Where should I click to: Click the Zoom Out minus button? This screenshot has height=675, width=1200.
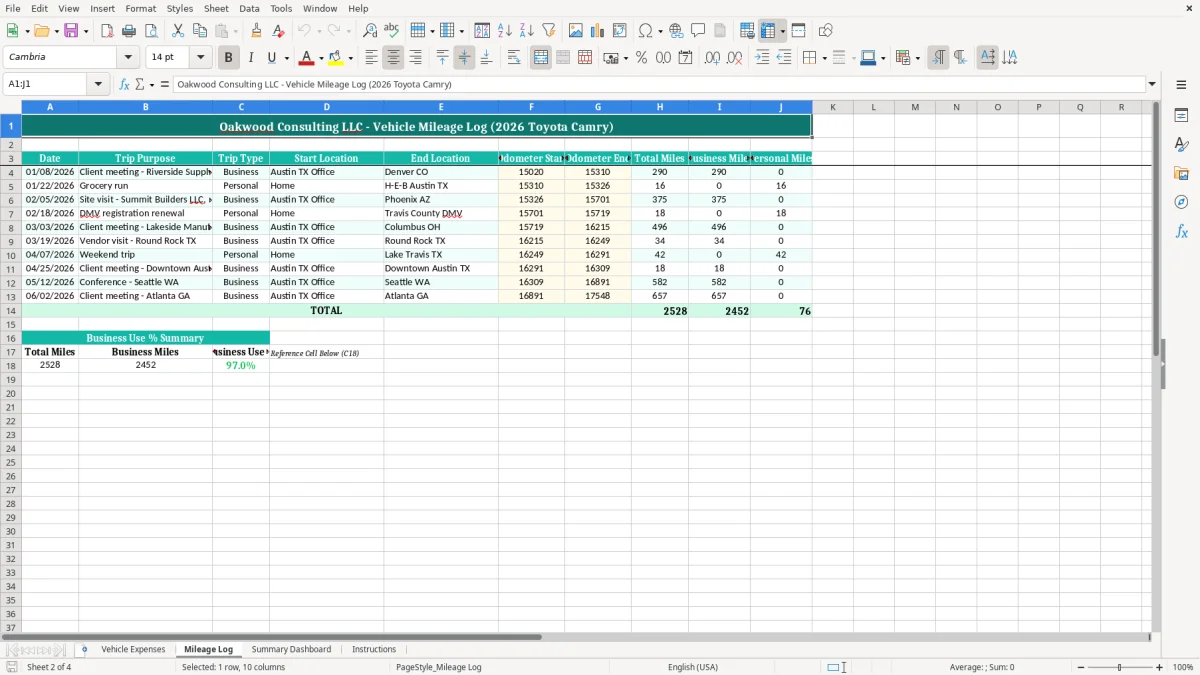click(1081, 667)
